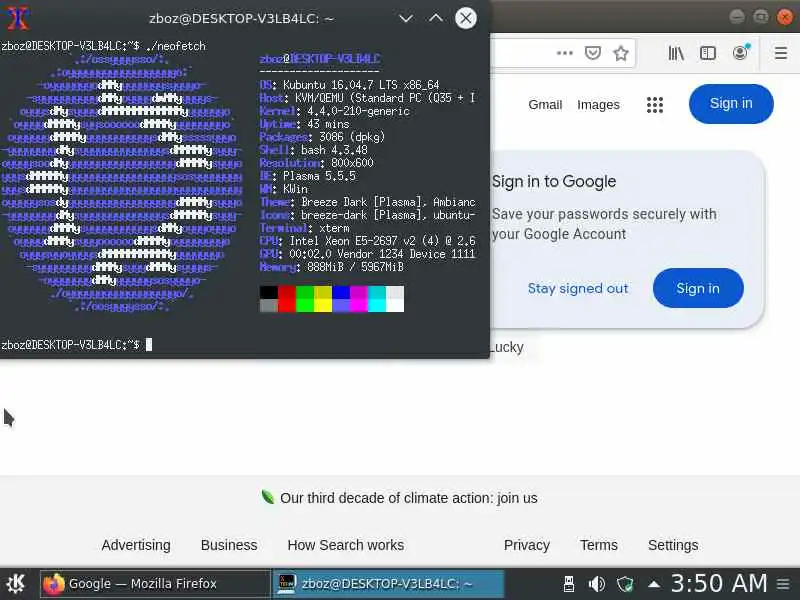The image size is (800, 600).
Task: Click the 3:50 AM clock
Action: point(719,583)
